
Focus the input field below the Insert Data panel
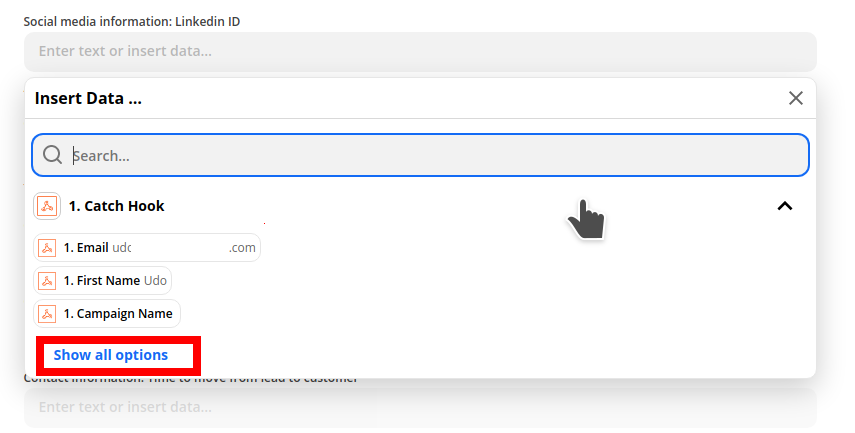tap(420, 407)
